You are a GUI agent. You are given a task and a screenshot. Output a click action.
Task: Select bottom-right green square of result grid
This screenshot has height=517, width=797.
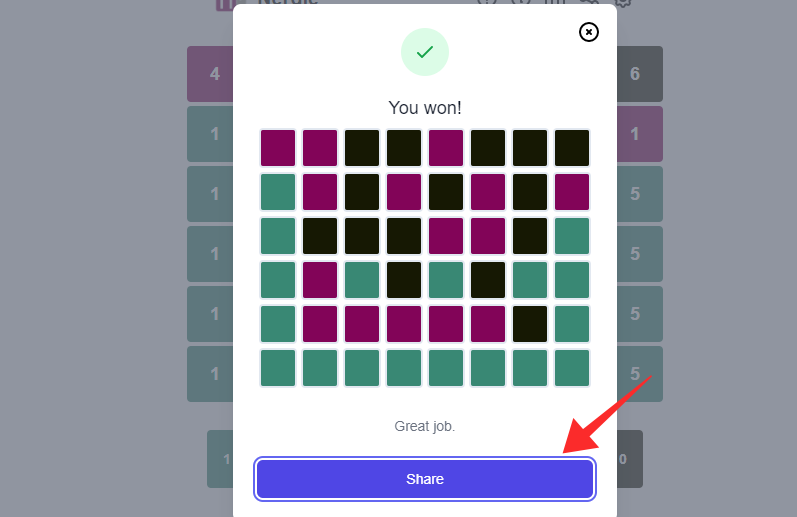[572, 368]
